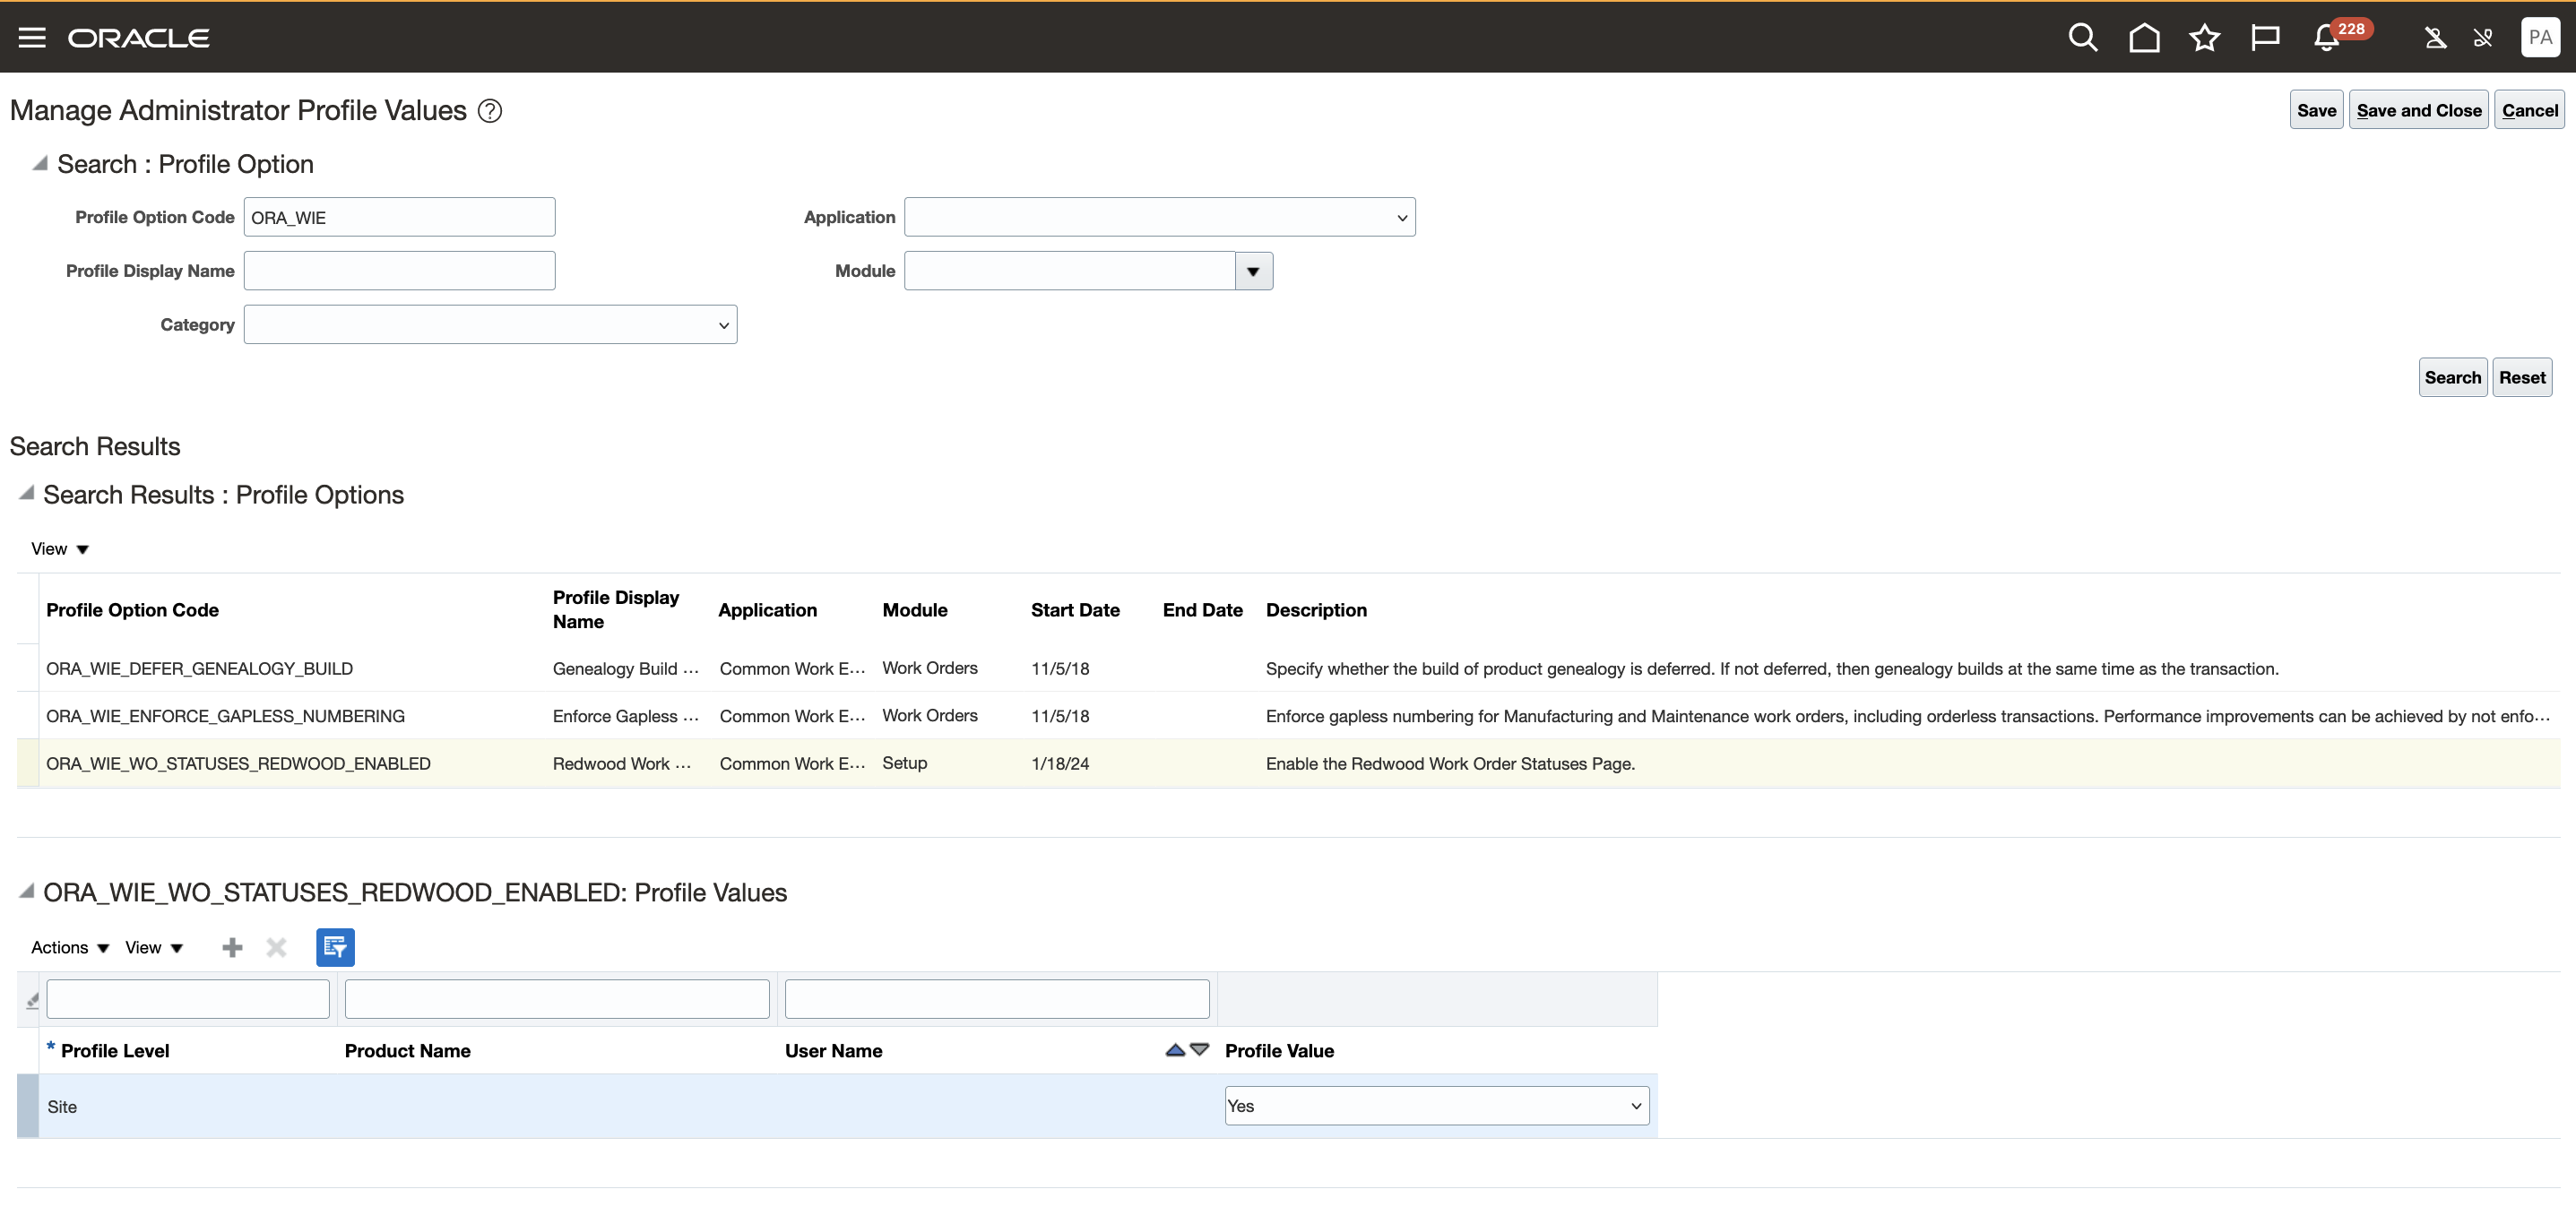Click the Search button
The height and width of the screenshot is (1224, 2576).
click(x=2452, y=377)
